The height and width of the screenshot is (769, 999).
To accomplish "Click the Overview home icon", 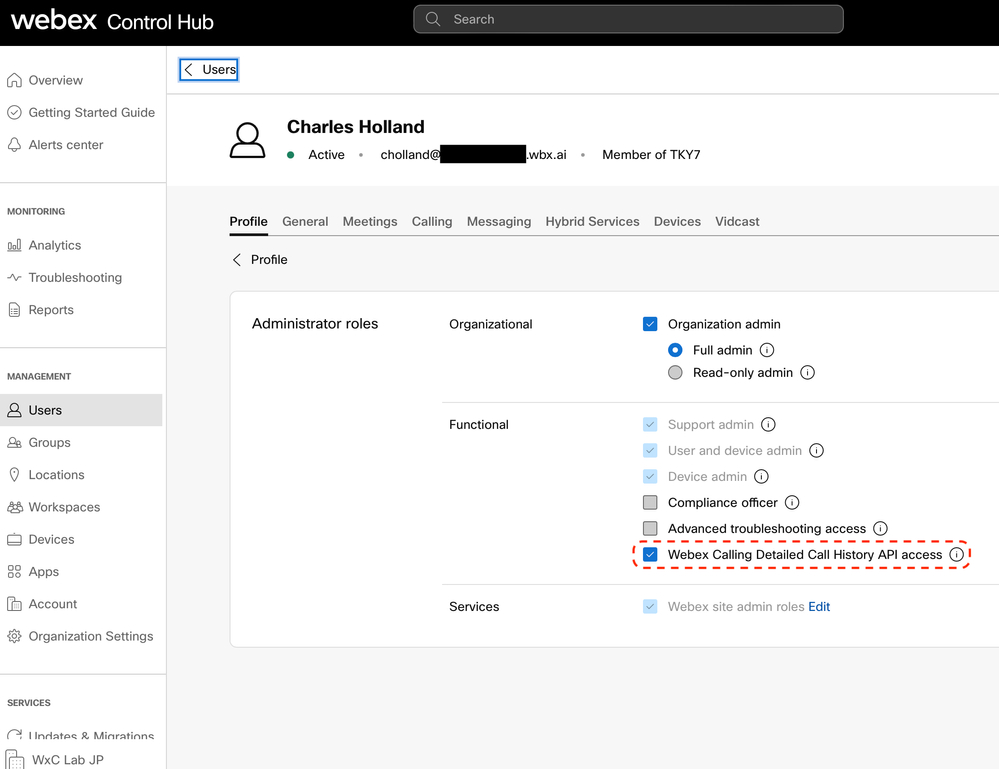I will pos(14,80).
